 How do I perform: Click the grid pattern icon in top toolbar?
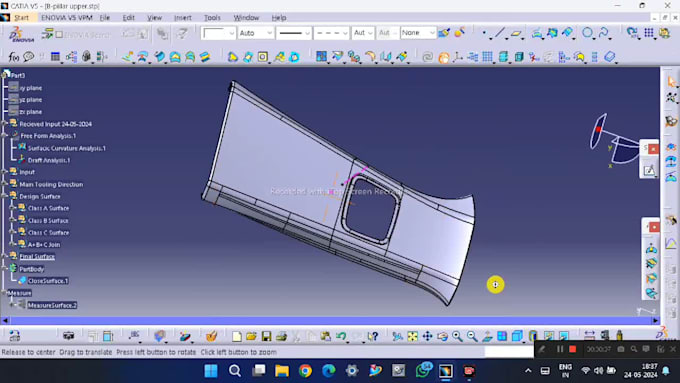point(649,33)
